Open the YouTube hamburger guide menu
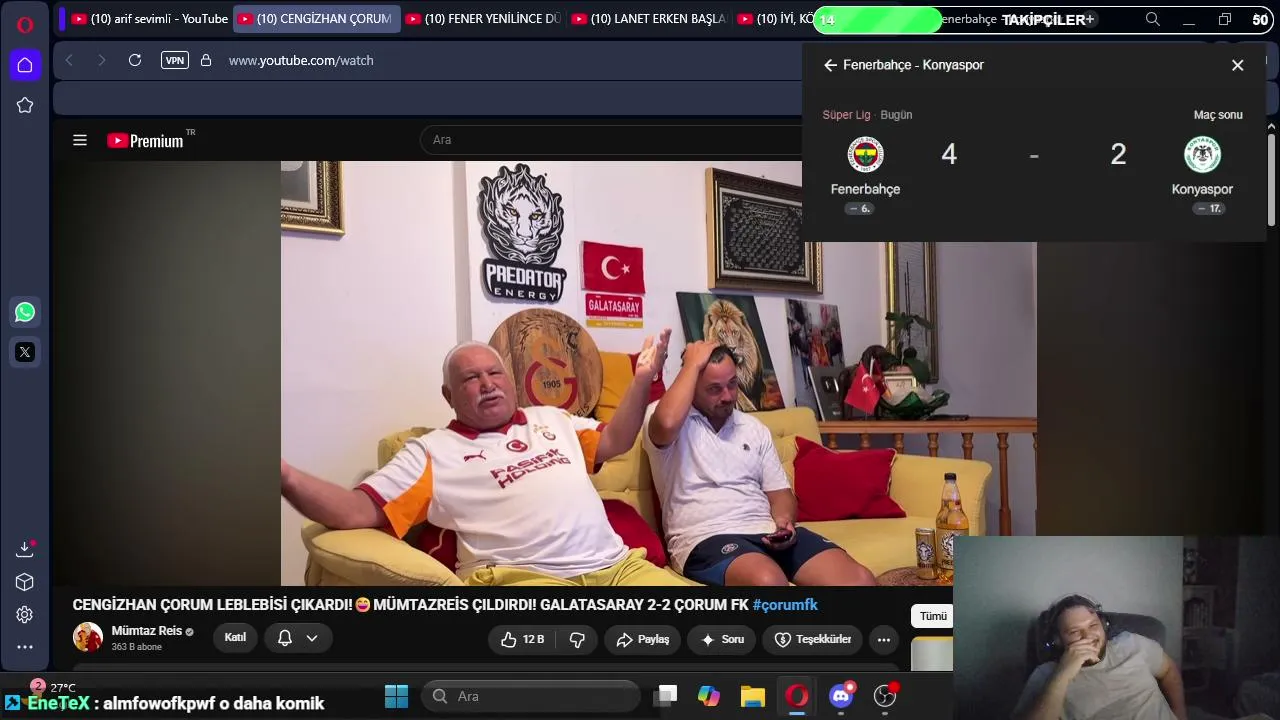 click(x=80, y=140)
